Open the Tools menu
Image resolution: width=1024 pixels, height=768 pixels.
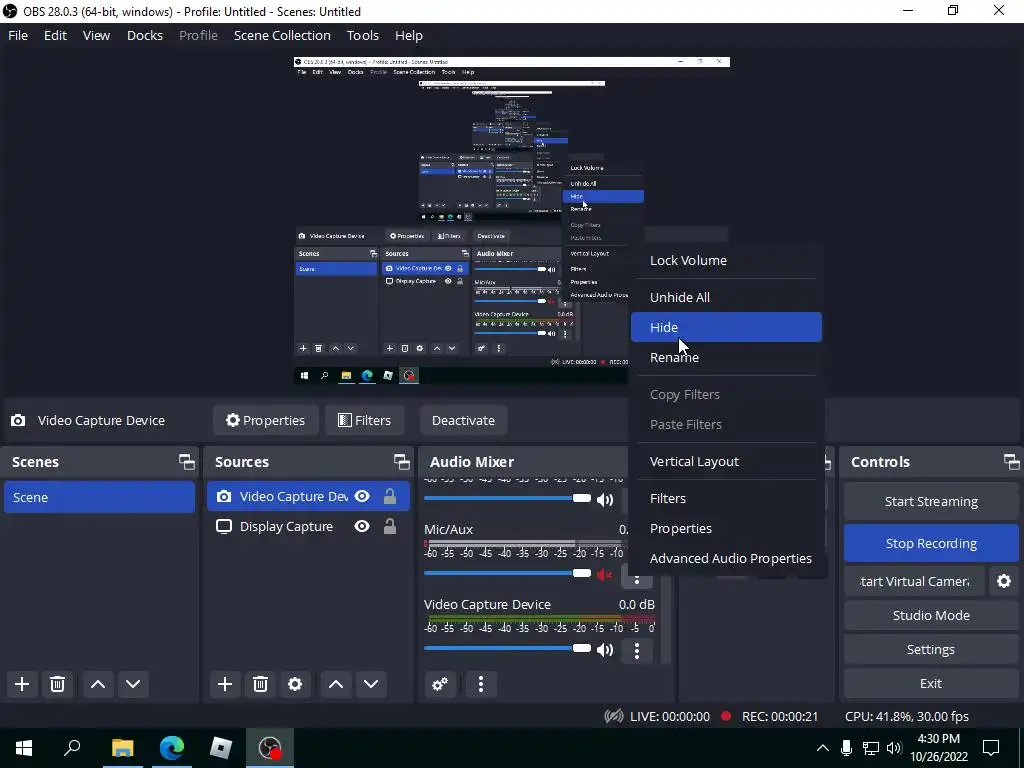pyautogui.click(x=362, y=35)
